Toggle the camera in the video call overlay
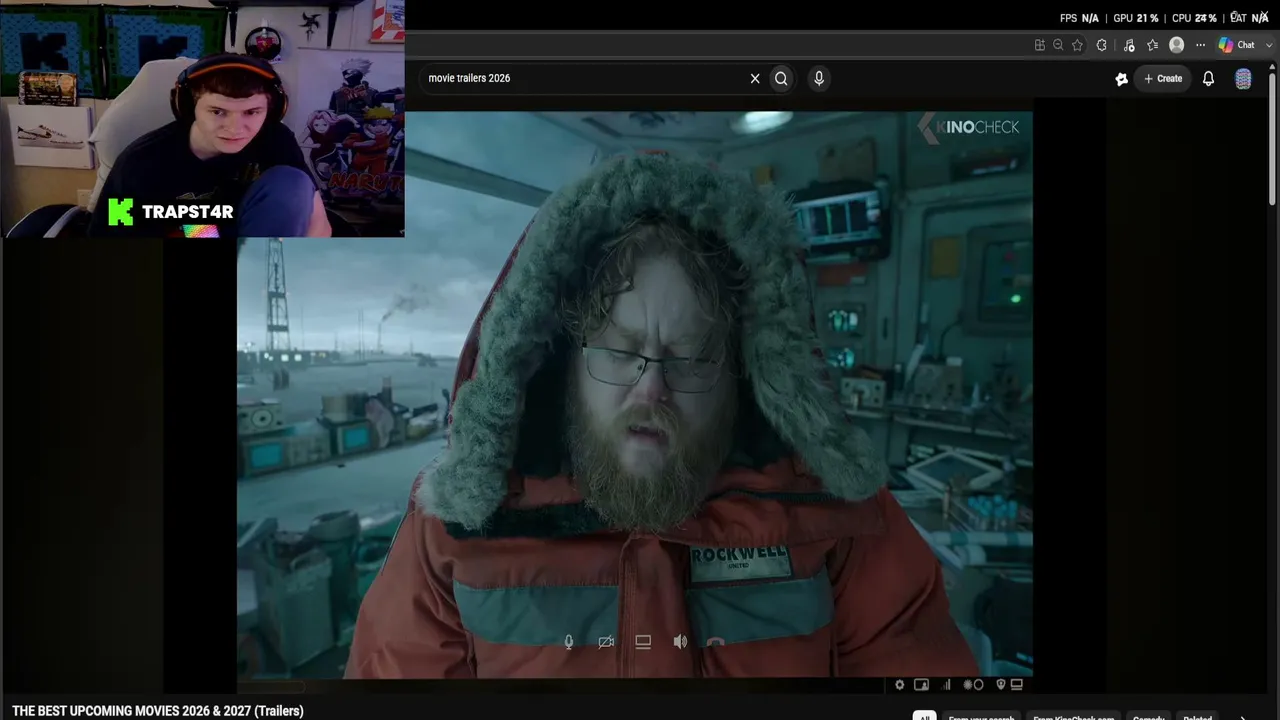 (x=606, y=642)
